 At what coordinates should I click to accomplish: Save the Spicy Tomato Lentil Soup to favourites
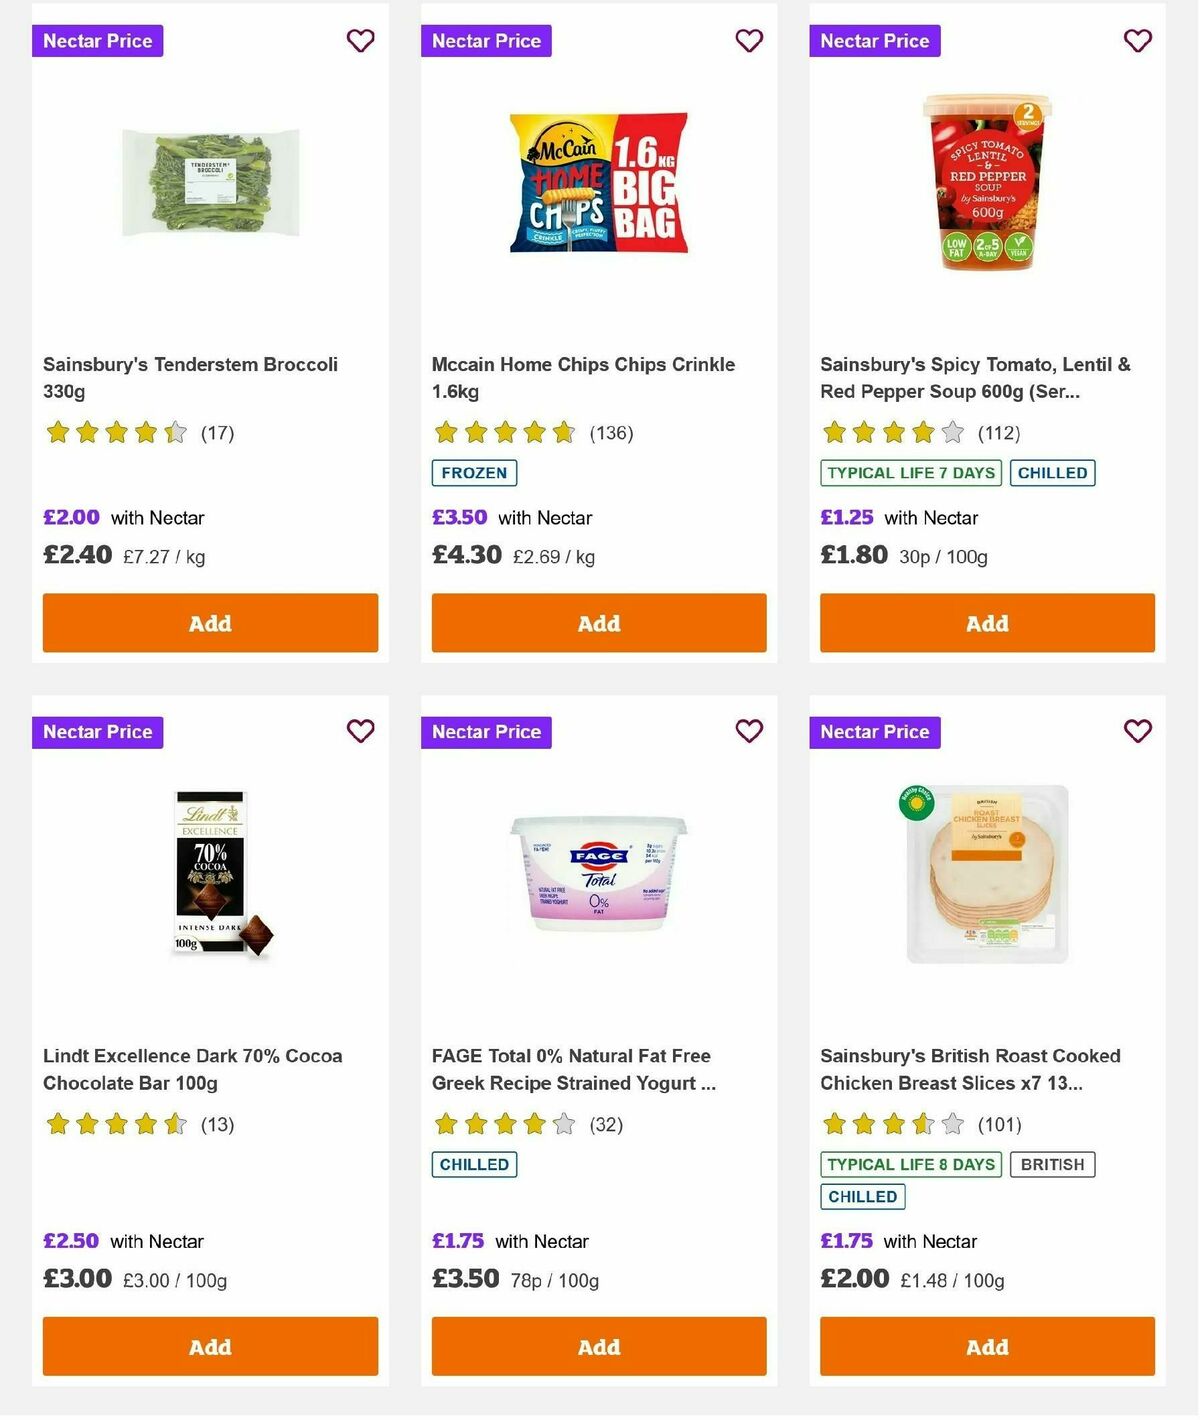[x=1137, y=41]
